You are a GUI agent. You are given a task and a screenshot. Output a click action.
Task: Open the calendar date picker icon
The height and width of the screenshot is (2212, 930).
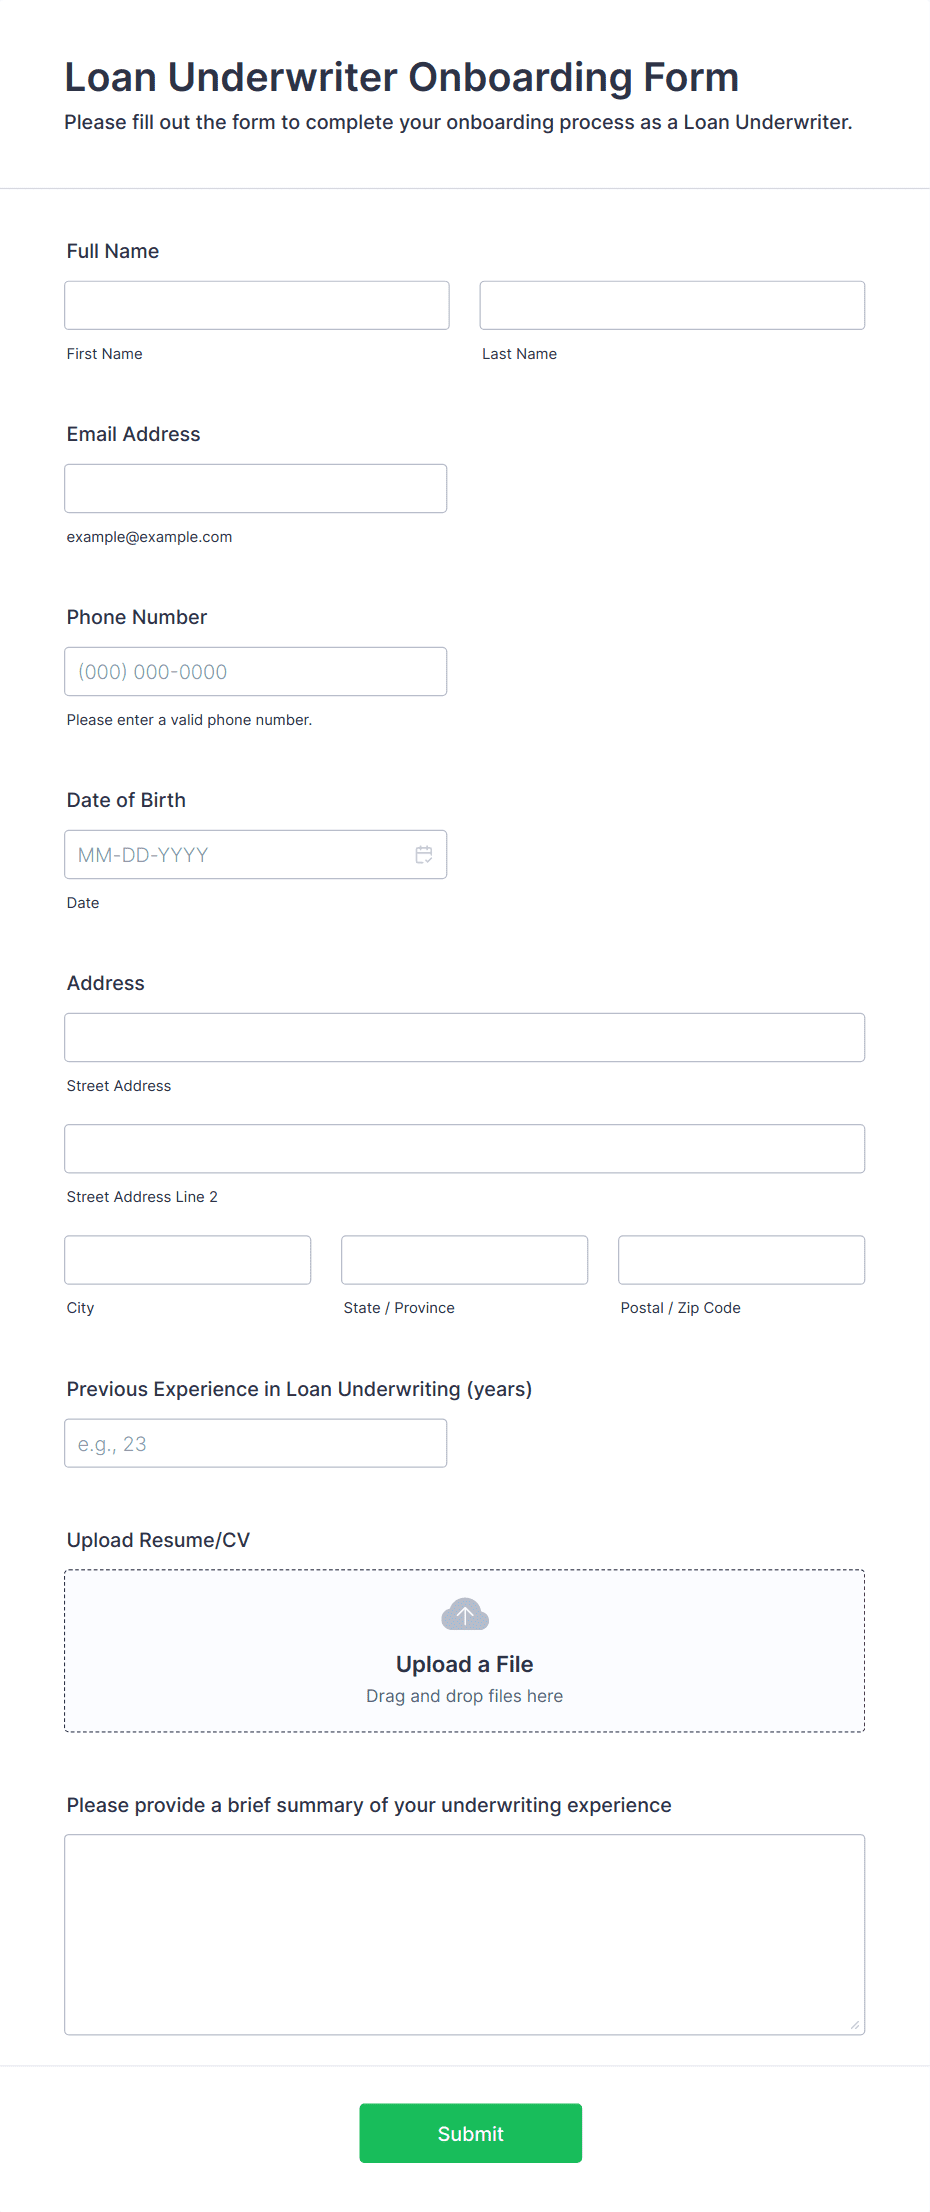click(423, 854)
